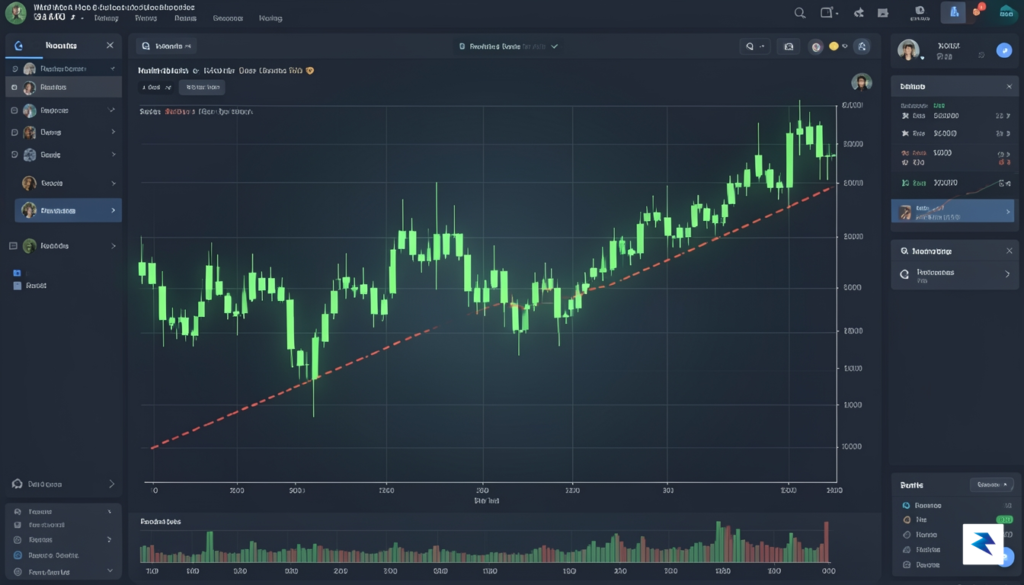Click the search icon in the second right panel header
The height and width of the screenshot is (585, 1024).
pos(904,251)
